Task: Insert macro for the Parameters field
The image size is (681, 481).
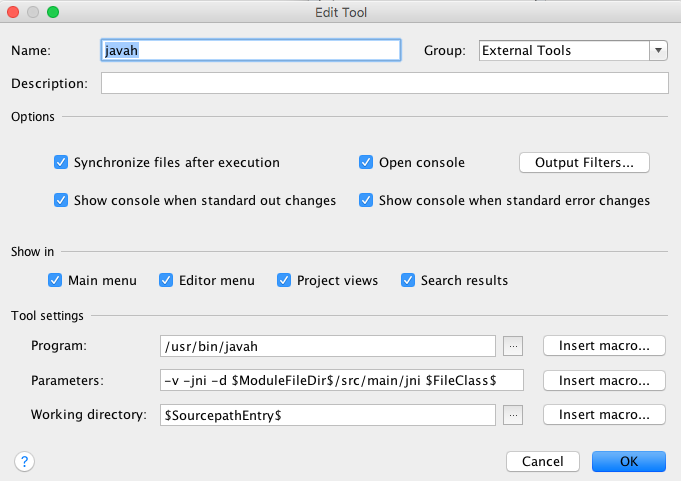Action: pyautogui.click(x=604, y=380)
